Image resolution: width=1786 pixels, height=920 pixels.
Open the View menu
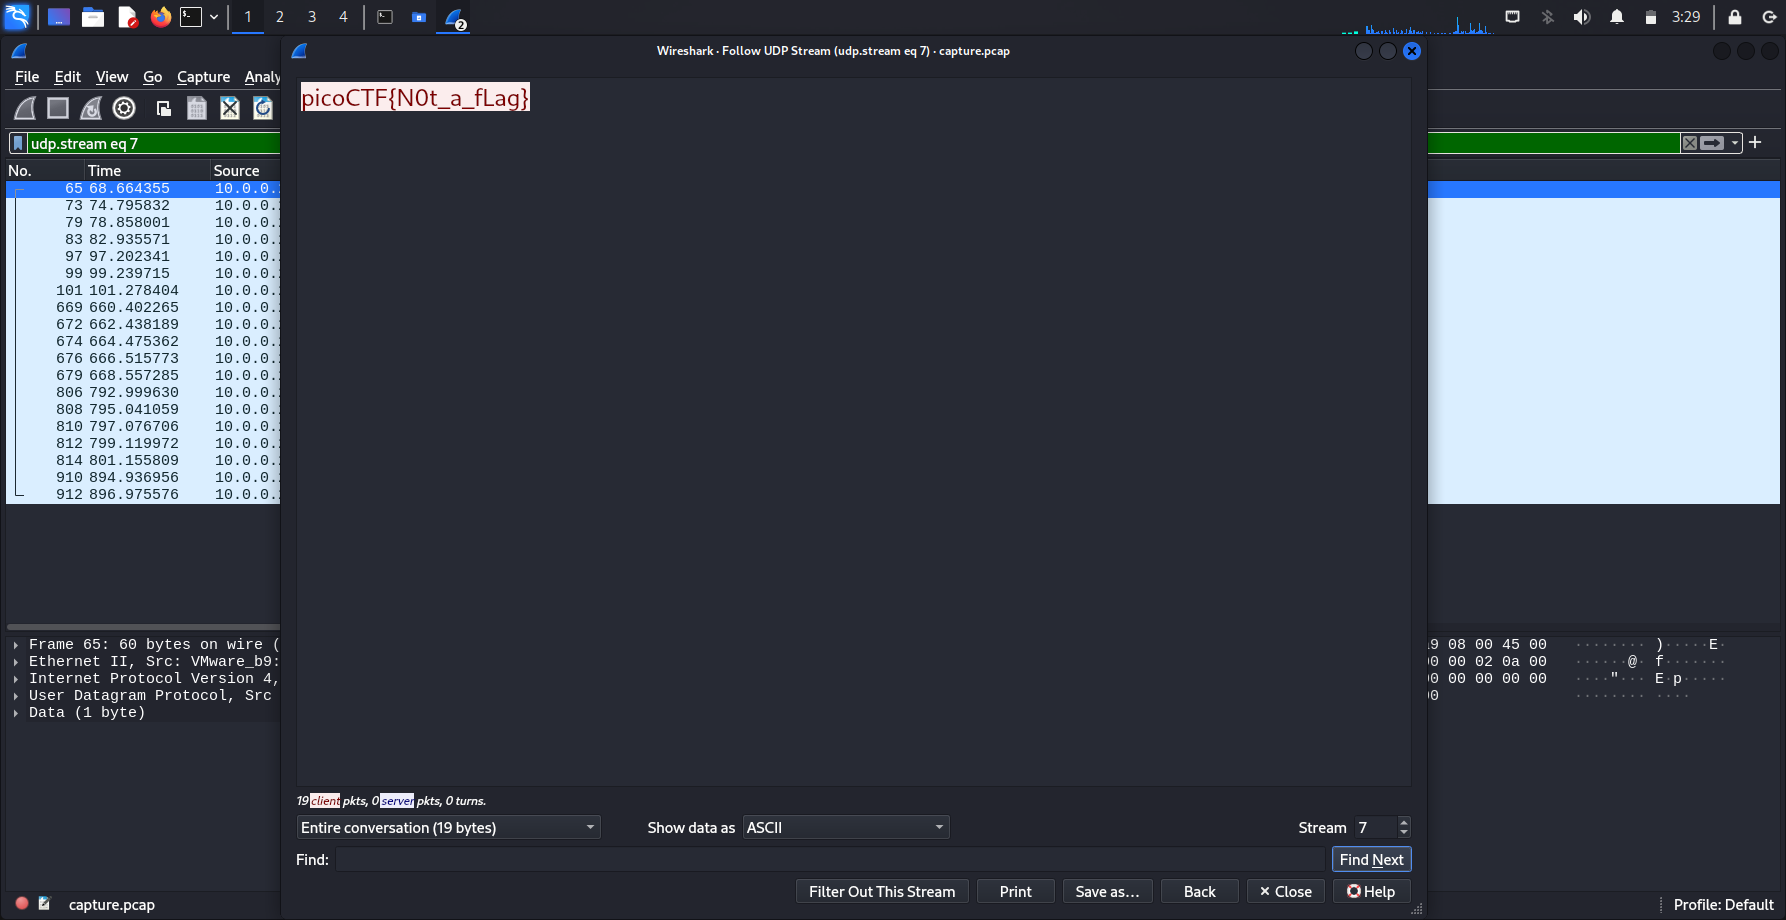coord(112,77)
